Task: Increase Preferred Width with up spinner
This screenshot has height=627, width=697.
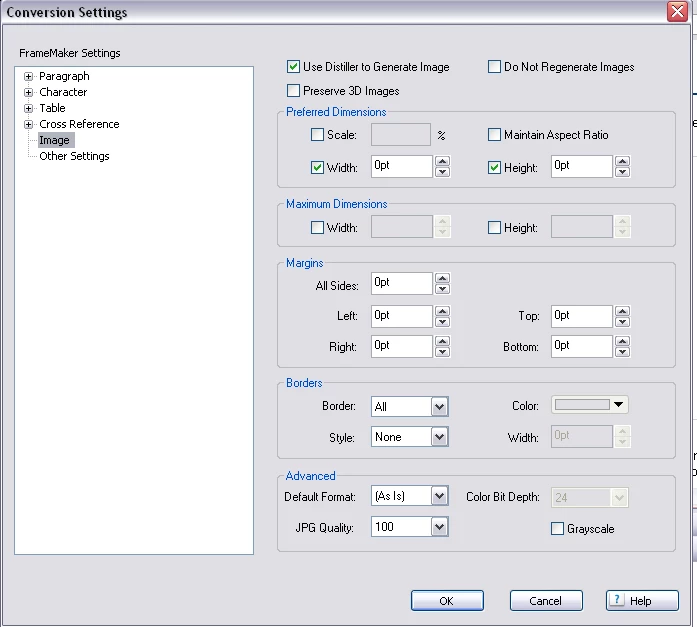Action: (x=442, y=161)
